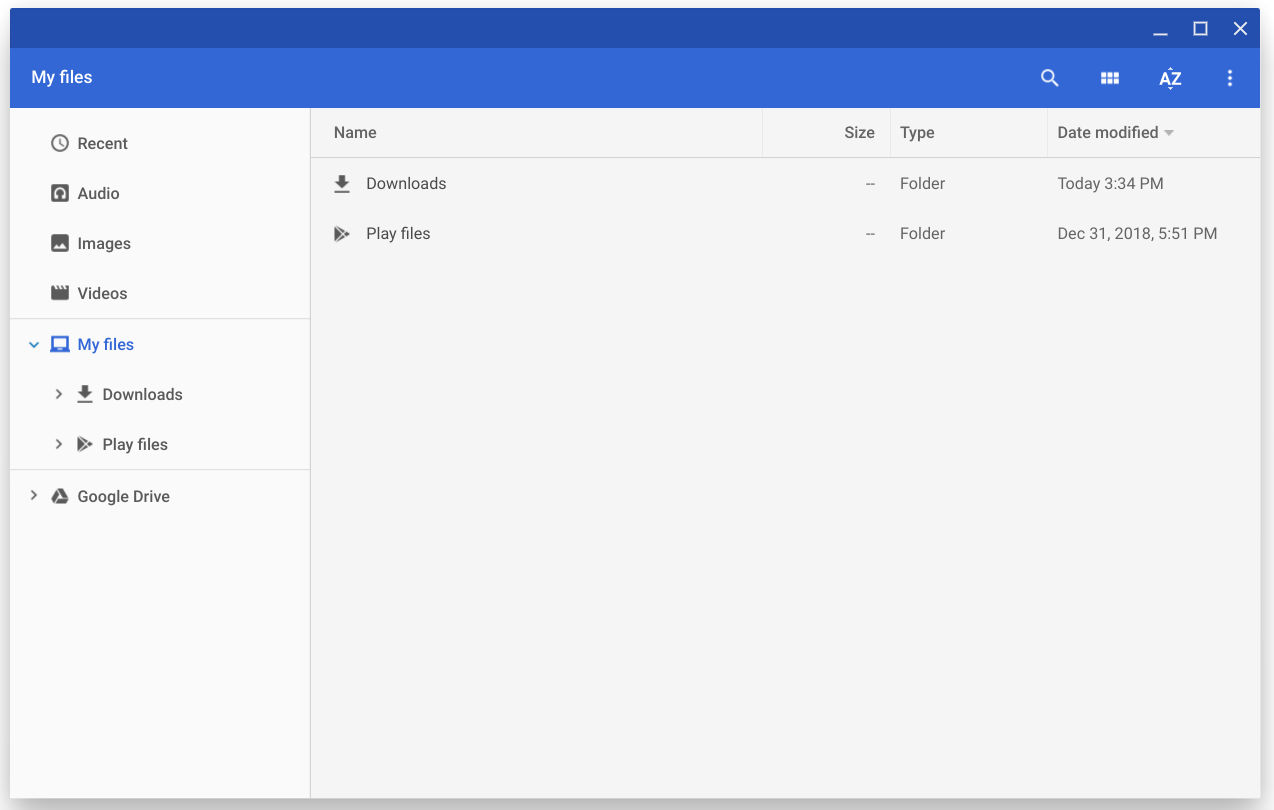Image resolution: width=1274 pixels, height=810 pixels.
Task: Close the Files window
Action: coord(1240,29)
